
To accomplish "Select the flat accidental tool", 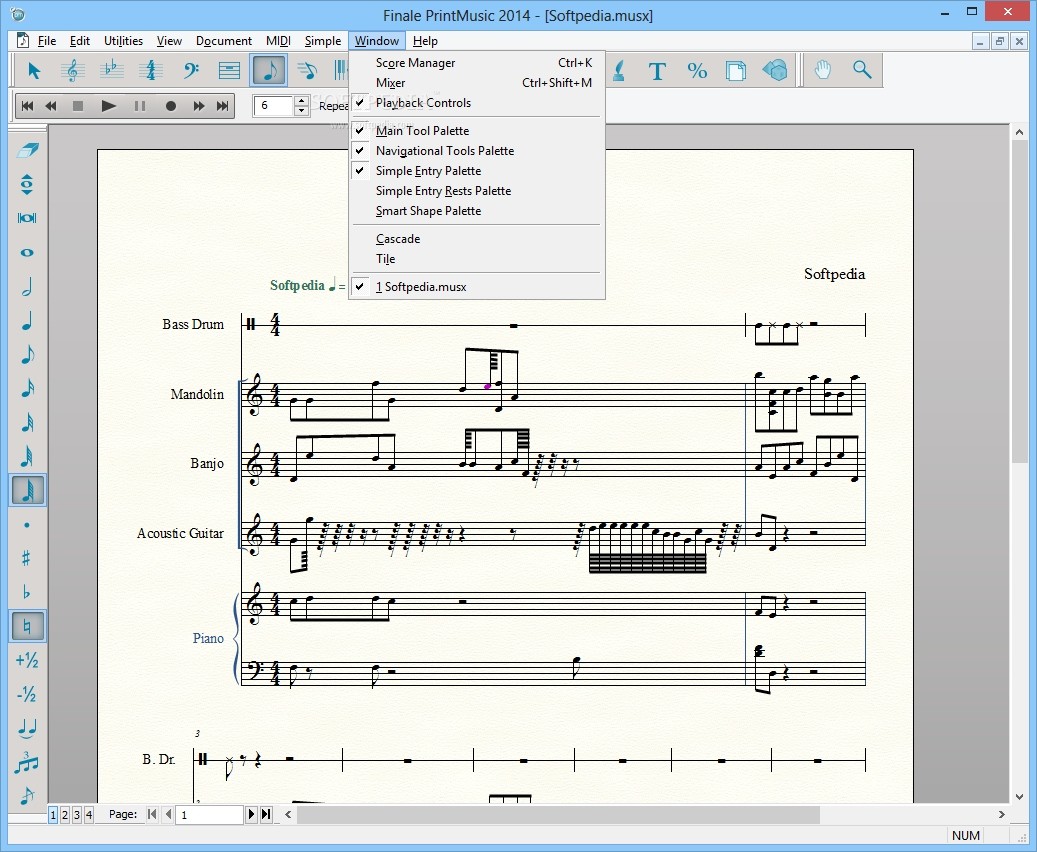I will [27, 592].
